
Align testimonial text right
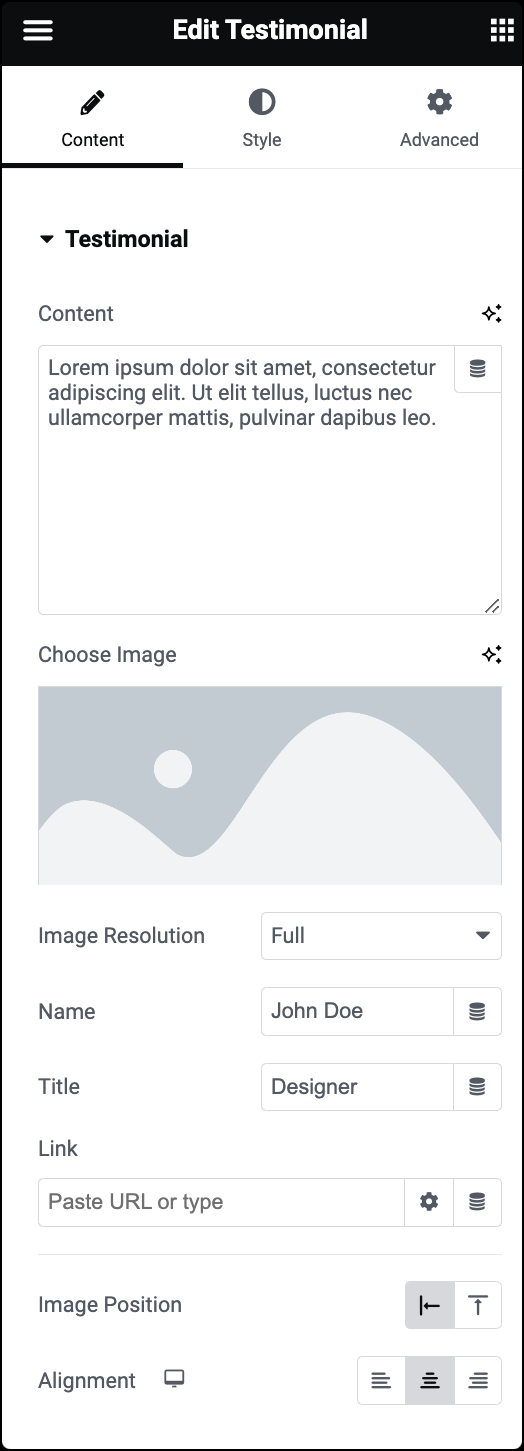coord(478,1381)
